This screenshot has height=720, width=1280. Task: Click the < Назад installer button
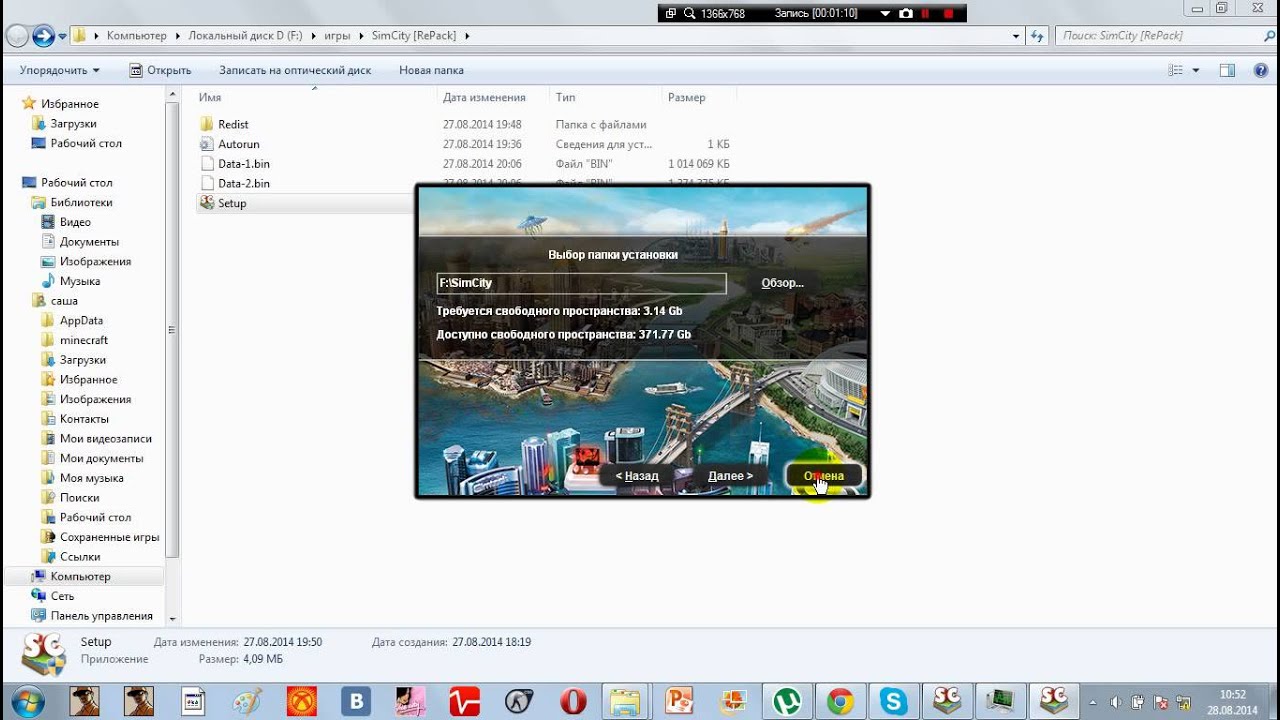[x=637, y=476]
